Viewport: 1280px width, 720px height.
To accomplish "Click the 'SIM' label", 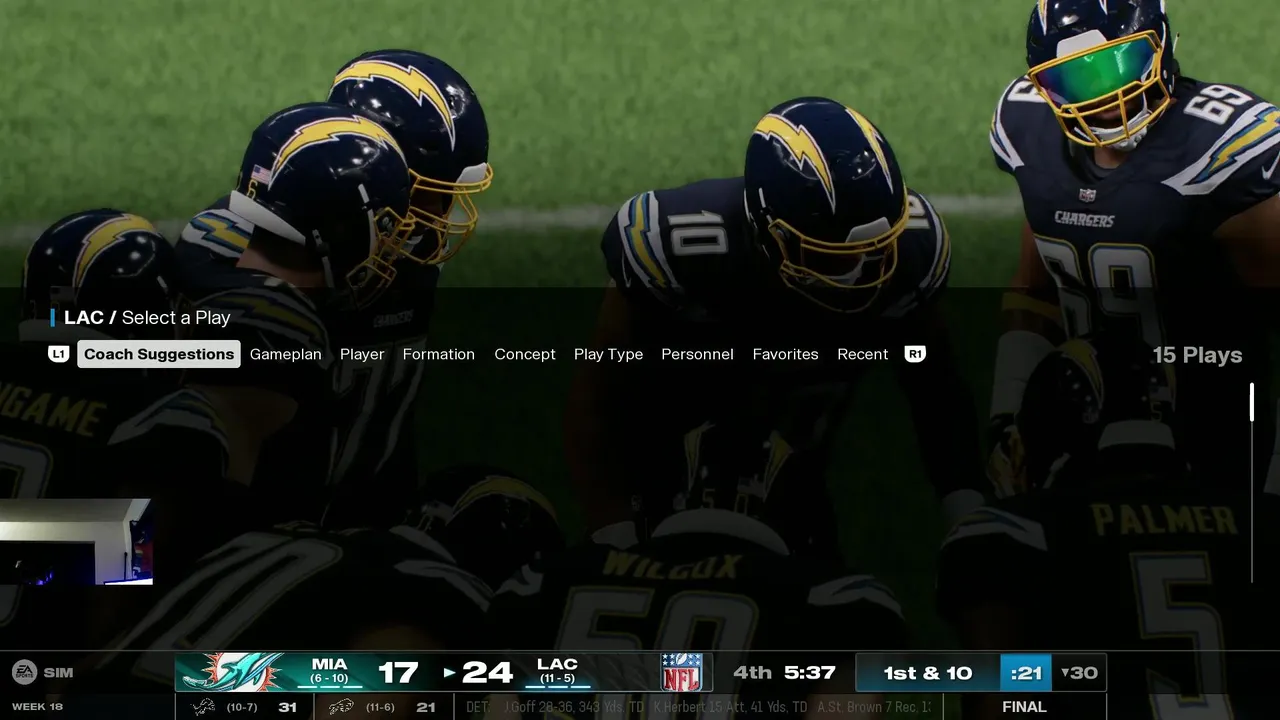I will [58, 672].
